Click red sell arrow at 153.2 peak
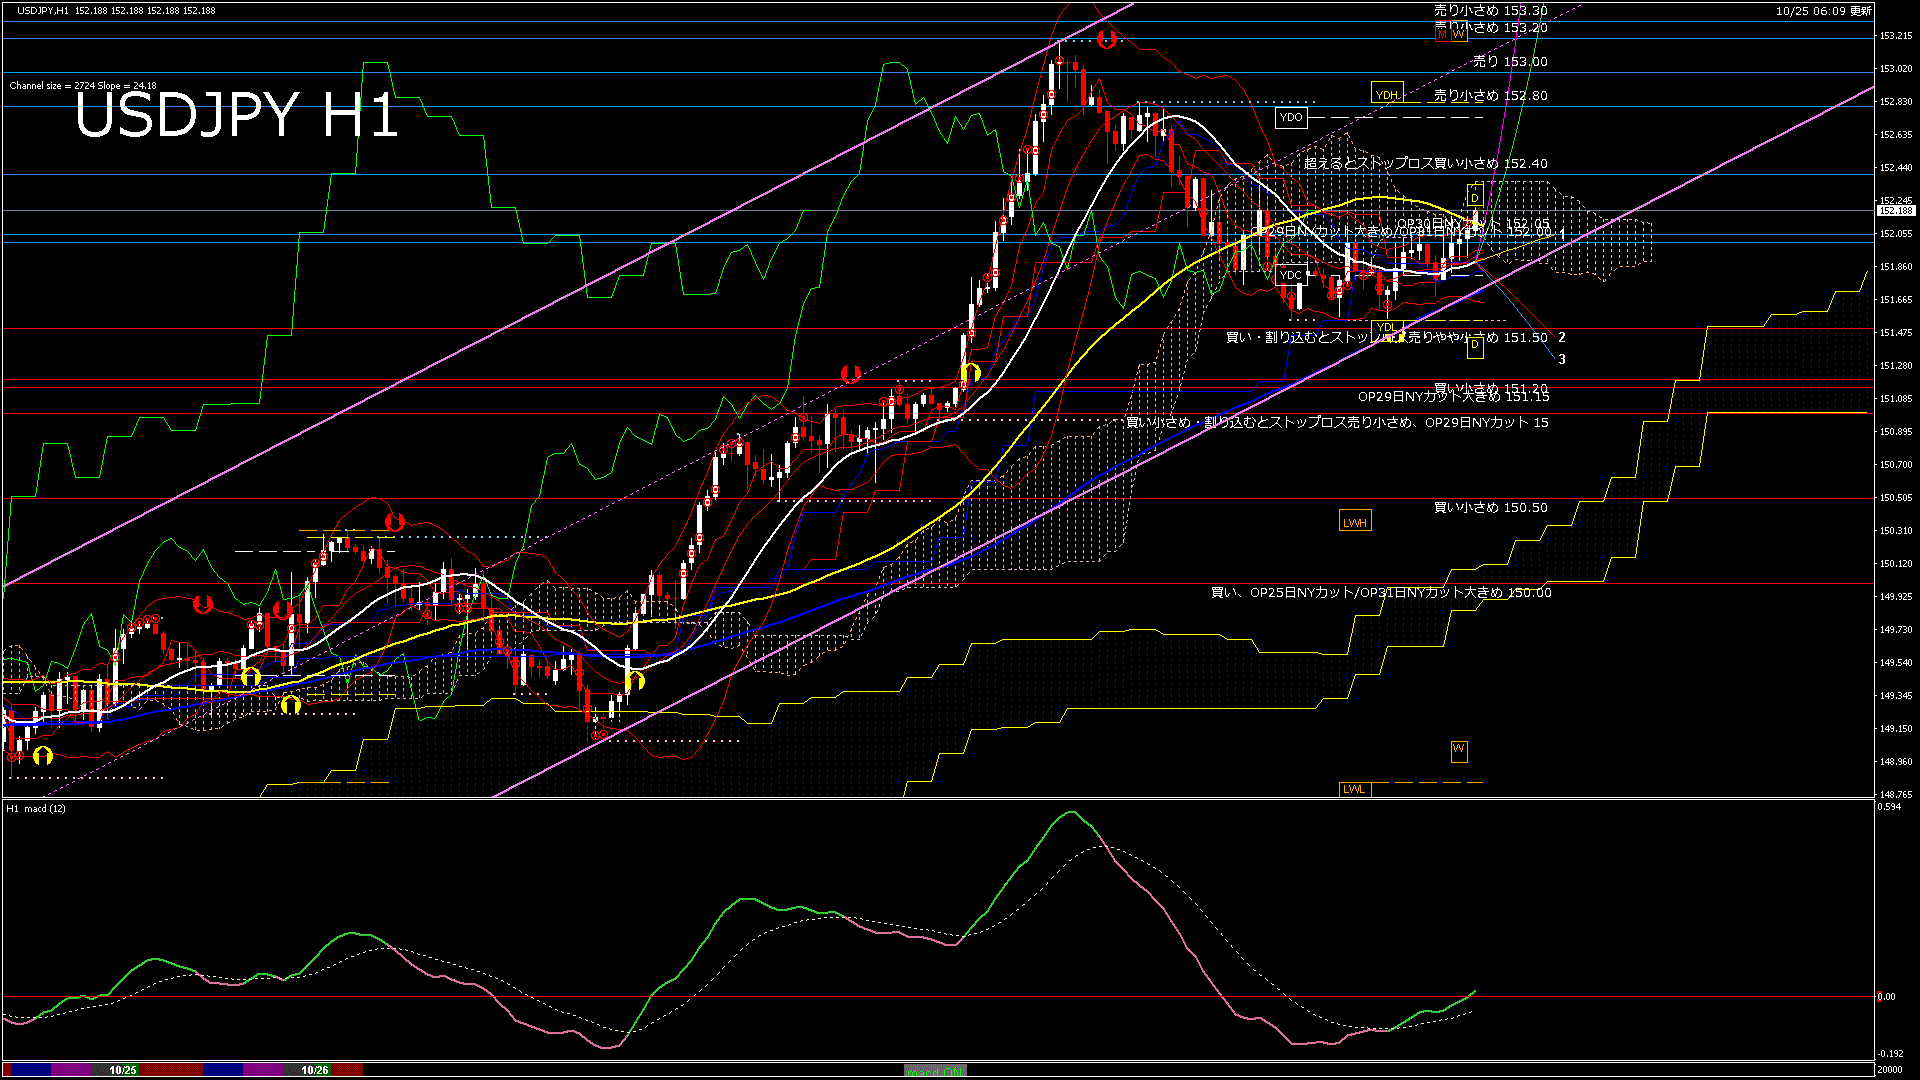The image size is (1920, 1080). pyautogui.click(x=1106, y=40)
